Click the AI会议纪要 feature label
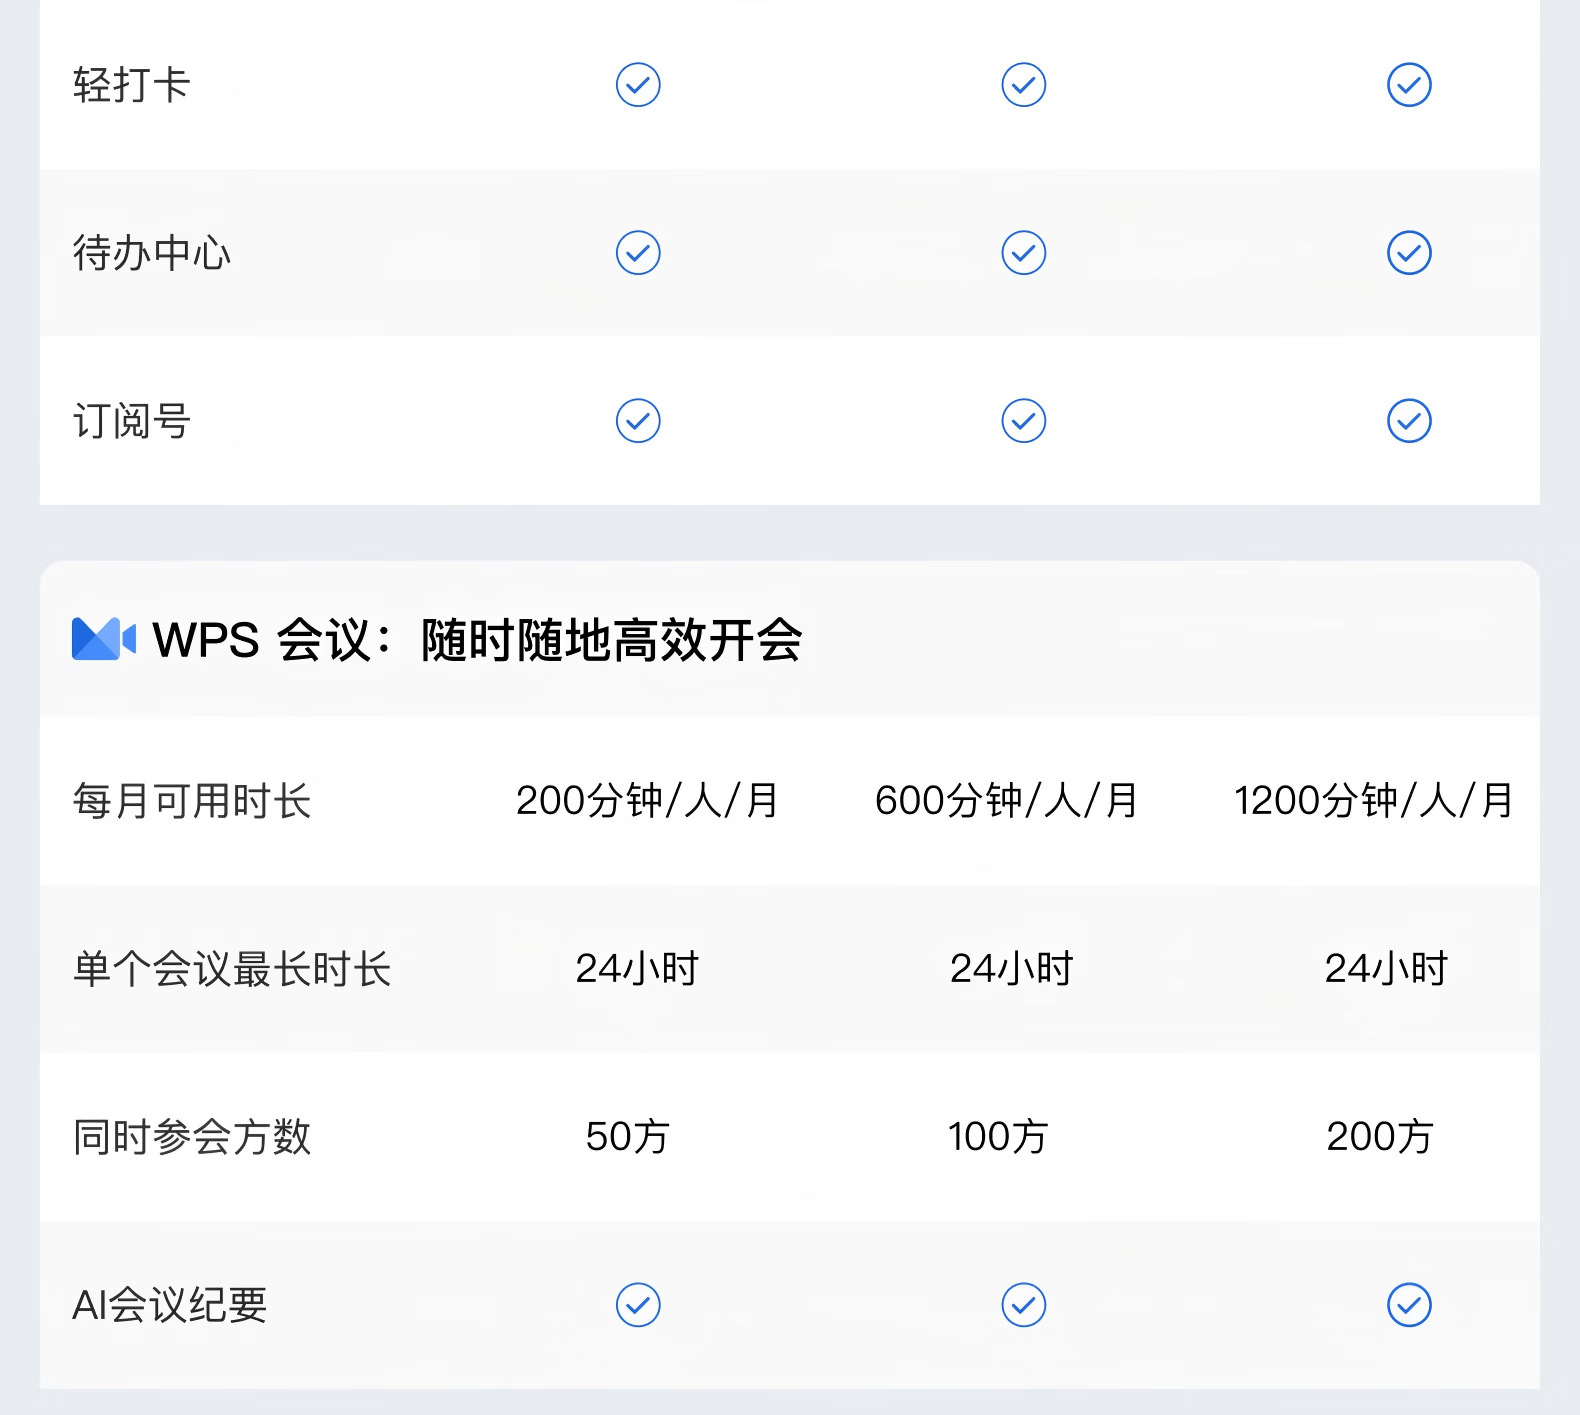The image size is (1580, 1415). tap(170, 1305)
